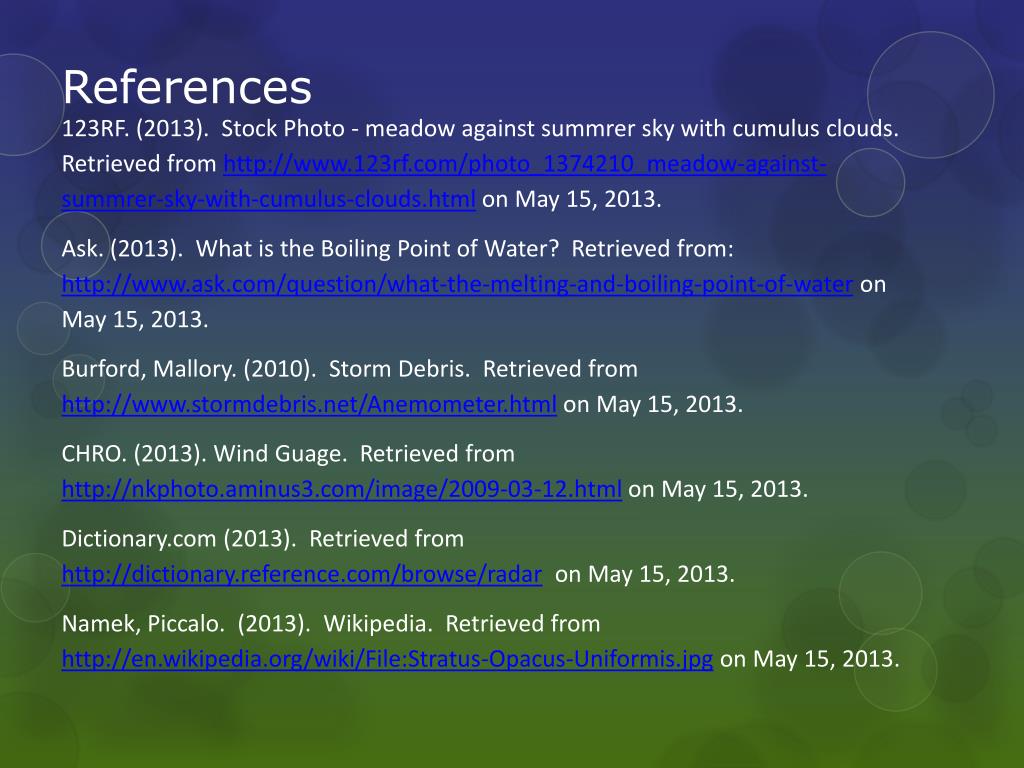Select the 'Dictionary.com (2013). Retrieved from' text

[x=263, y=539]
